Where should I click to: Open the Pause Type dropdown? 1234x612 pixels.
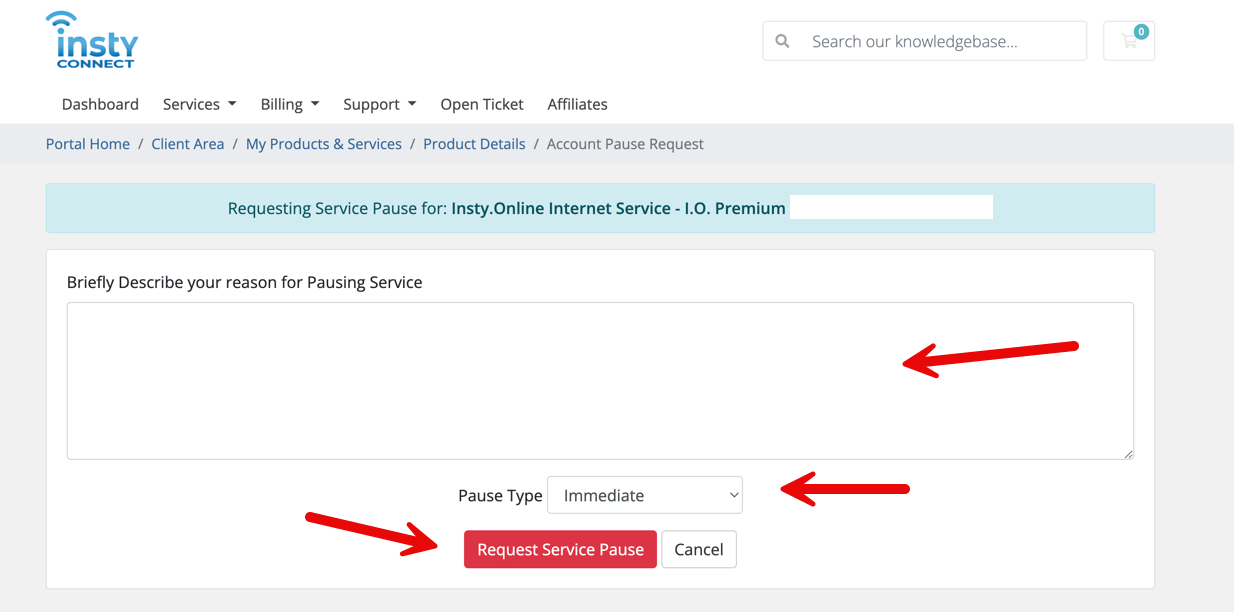645,495
